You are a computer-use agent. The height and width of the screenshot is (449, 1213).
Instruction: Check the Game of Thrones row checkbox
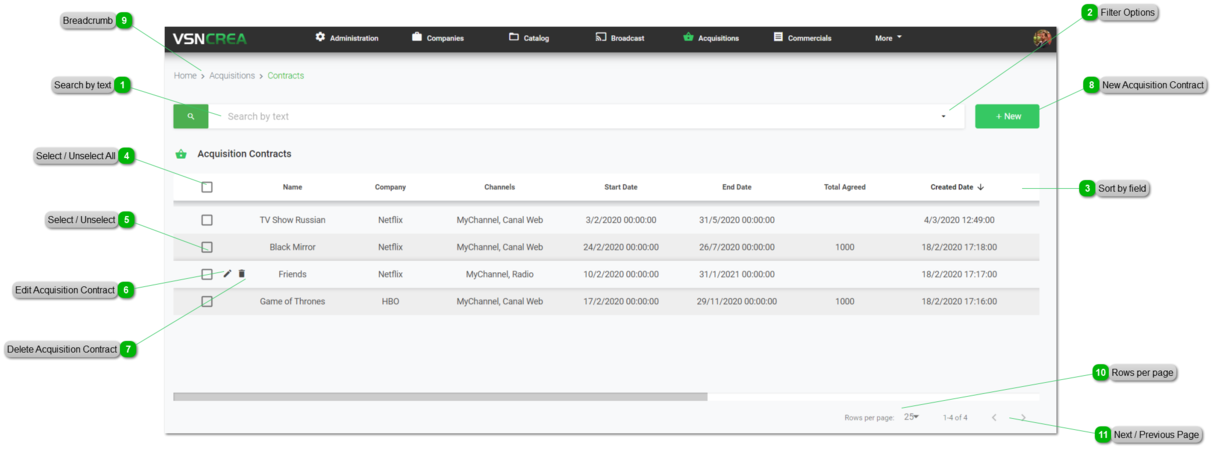coord(207,301)
